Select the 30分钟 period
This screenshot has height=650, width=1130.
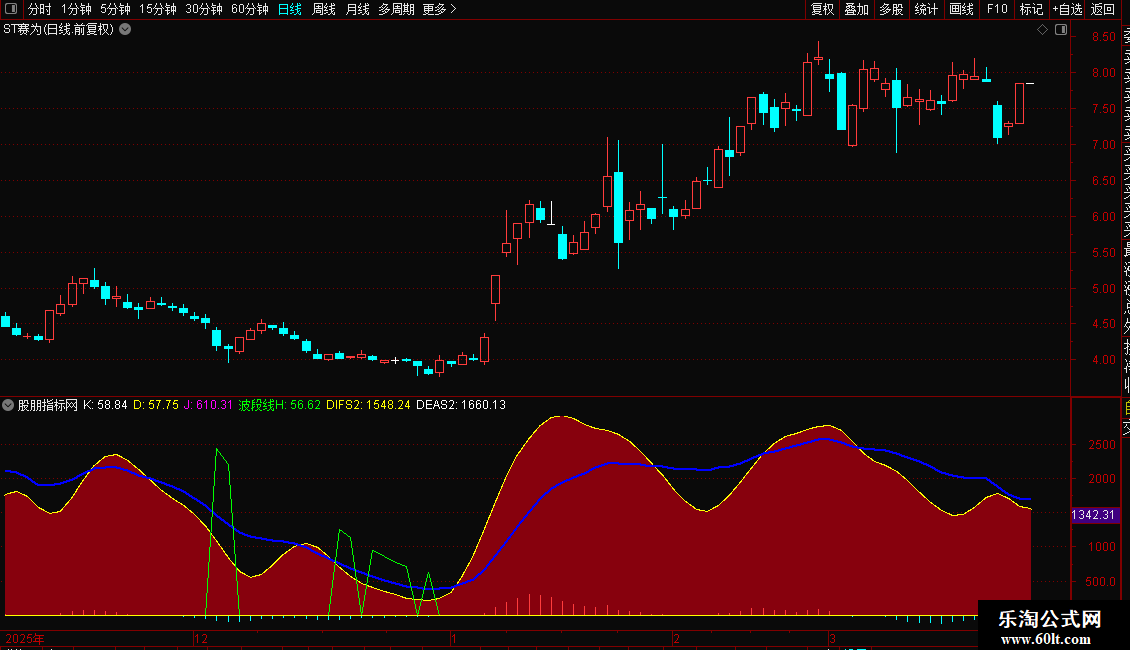[x=204, y=9]
